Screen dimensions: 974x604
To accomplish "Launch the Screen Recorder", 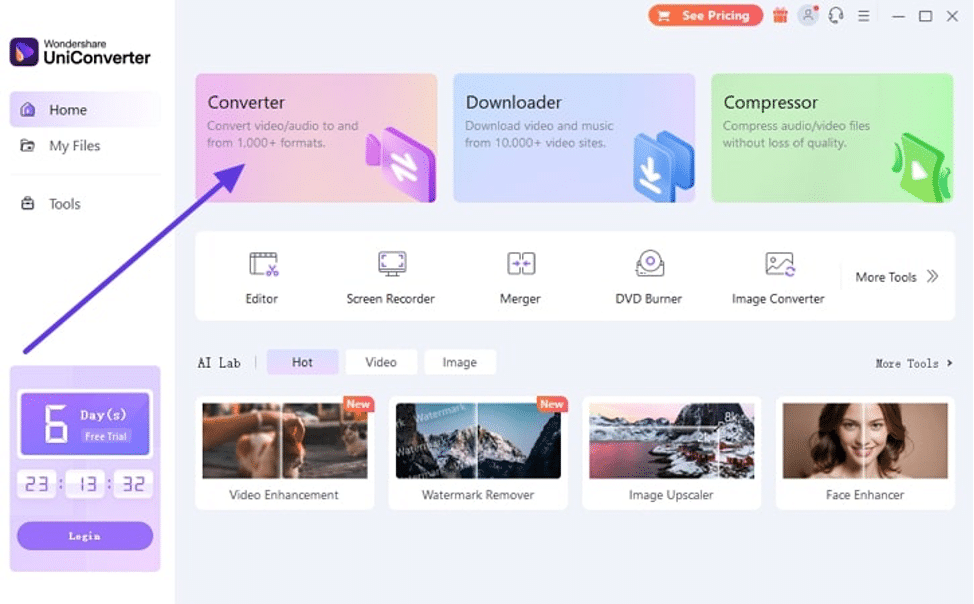I will 390,275.
